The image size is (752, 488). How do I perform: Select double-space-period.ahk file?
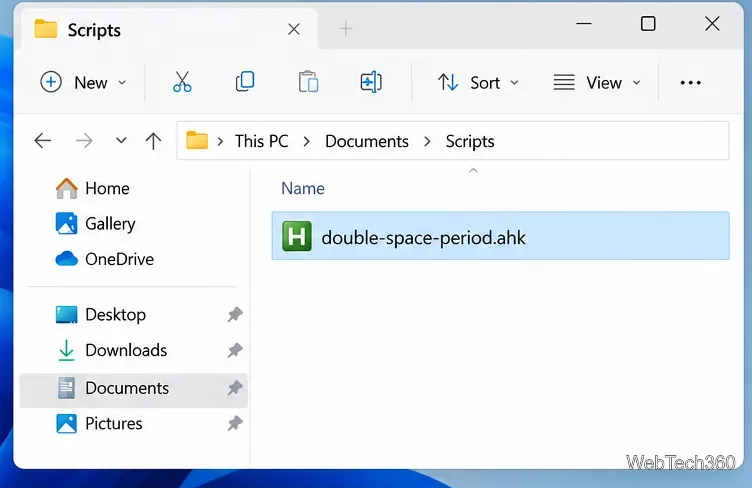click(500, 236)
